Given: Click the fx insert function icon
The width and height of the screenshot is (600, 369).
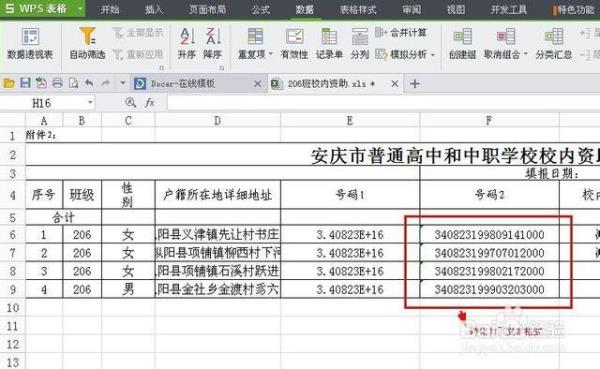Looking at the screenshot, I should [150, 103].
